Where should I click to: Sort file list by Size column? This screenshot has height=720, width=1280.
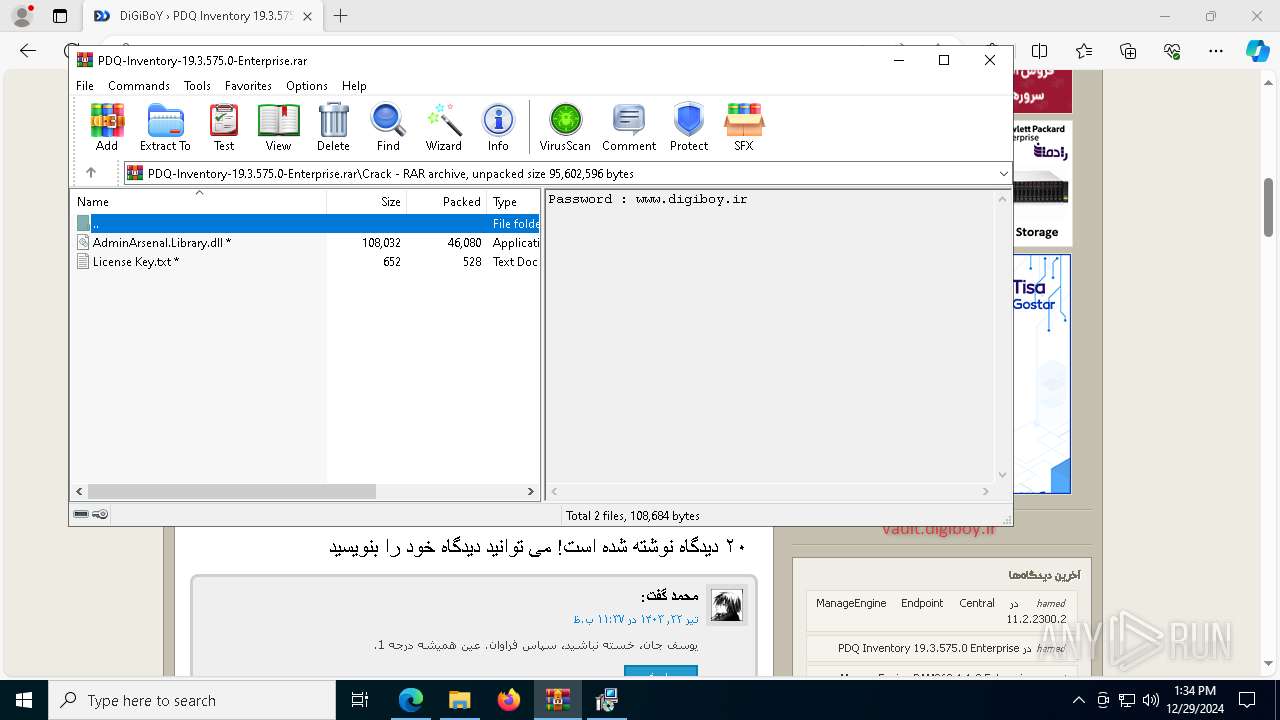(366, 201)
